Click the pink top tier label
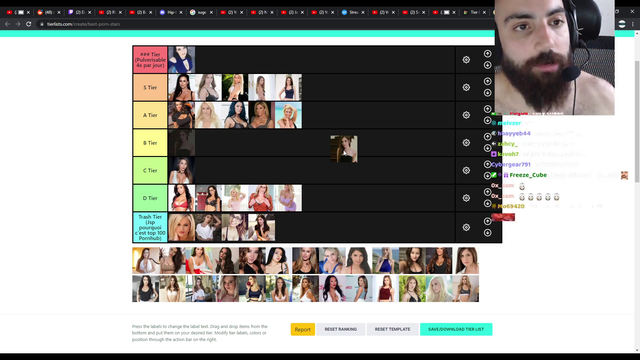Image resolution: width=640 pixels, height=360 pixels. click(x=150, y=60)
